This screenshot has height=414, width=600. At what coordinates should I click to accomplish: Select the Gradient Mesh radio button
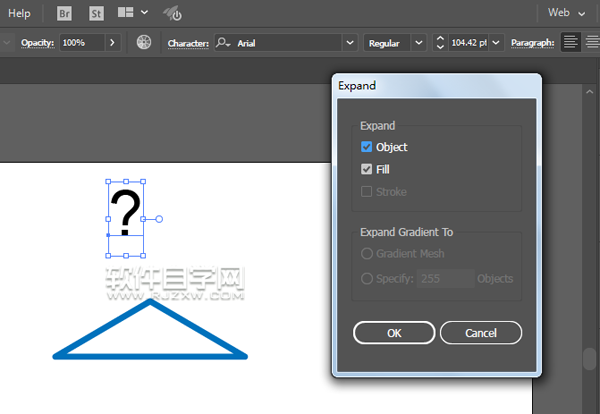367,254
